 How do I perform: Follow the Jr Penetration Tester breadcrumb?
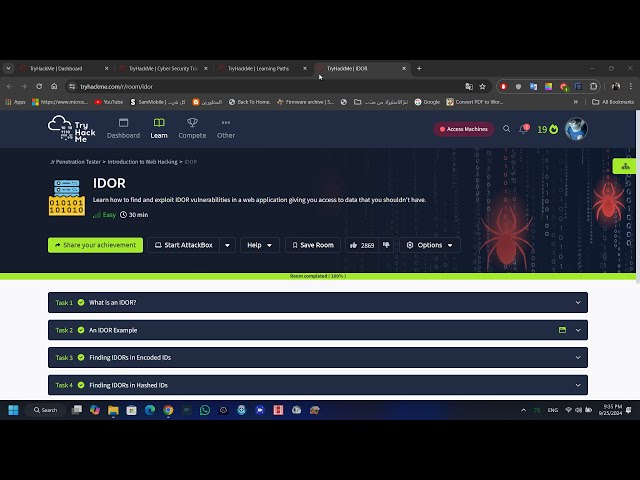click(x=75, y=162)
